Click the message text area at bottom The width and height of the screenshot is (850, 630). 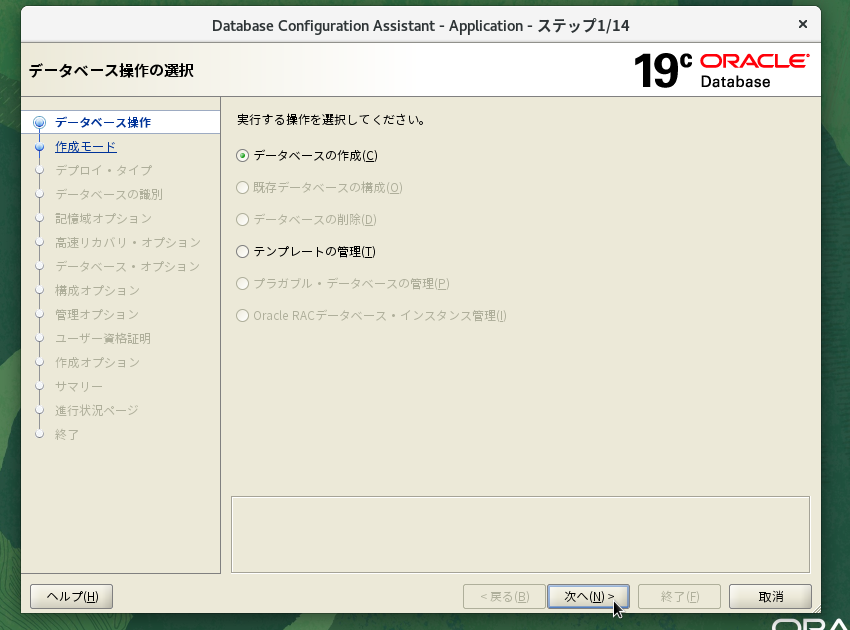[520, 535]
